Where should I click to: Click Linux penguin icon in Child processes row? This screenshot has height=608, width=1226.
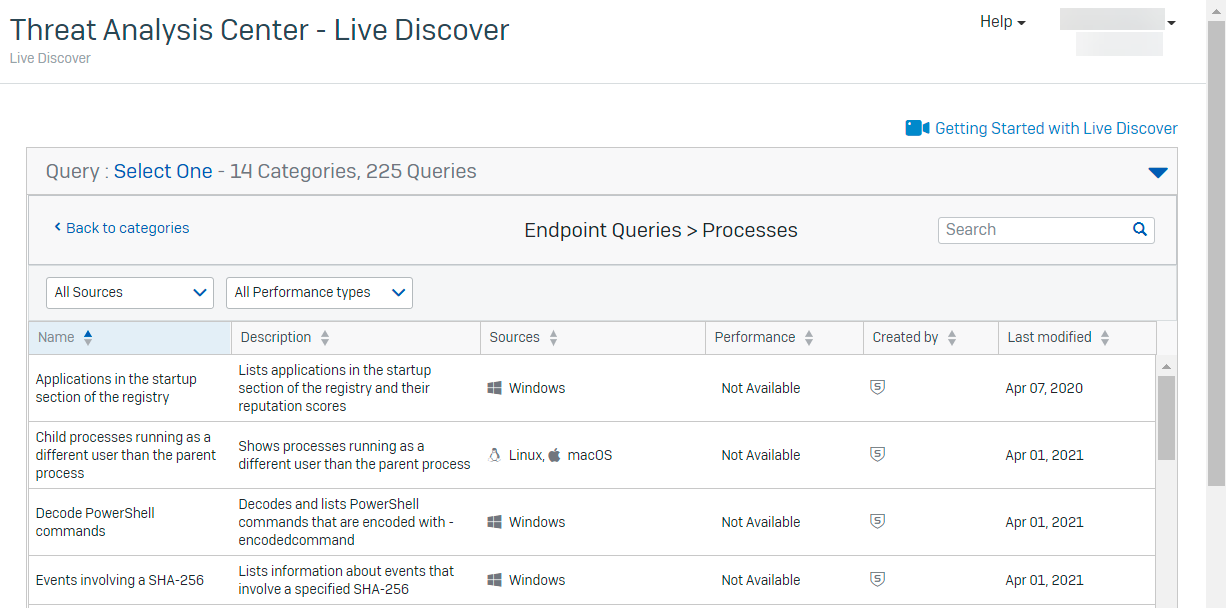494,455
